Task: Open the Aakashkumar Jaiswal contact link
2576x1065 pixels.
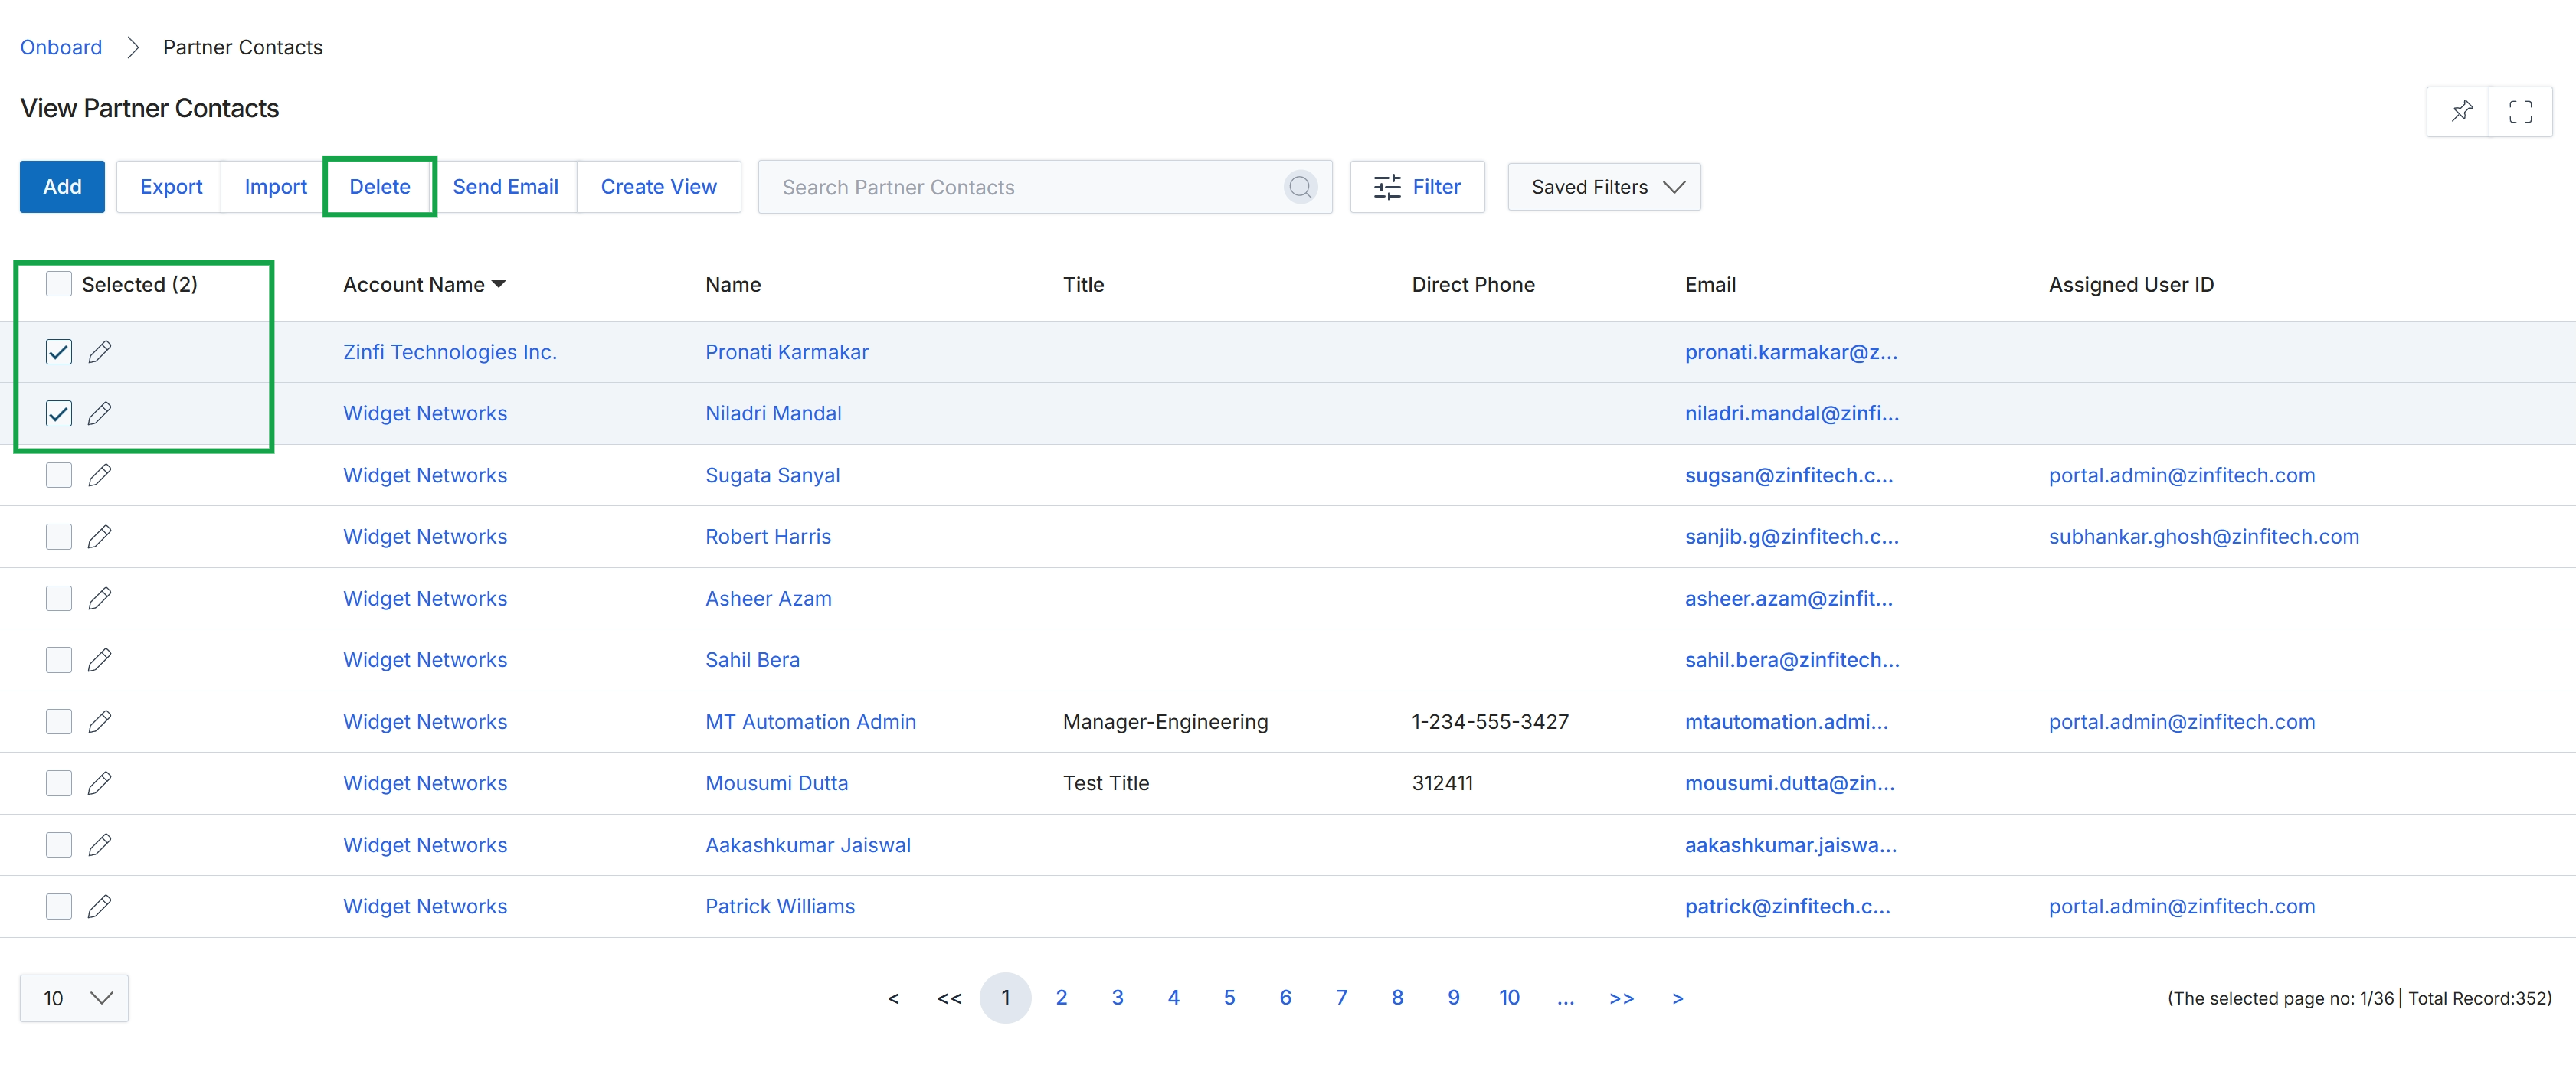Action: click(808, 845)
